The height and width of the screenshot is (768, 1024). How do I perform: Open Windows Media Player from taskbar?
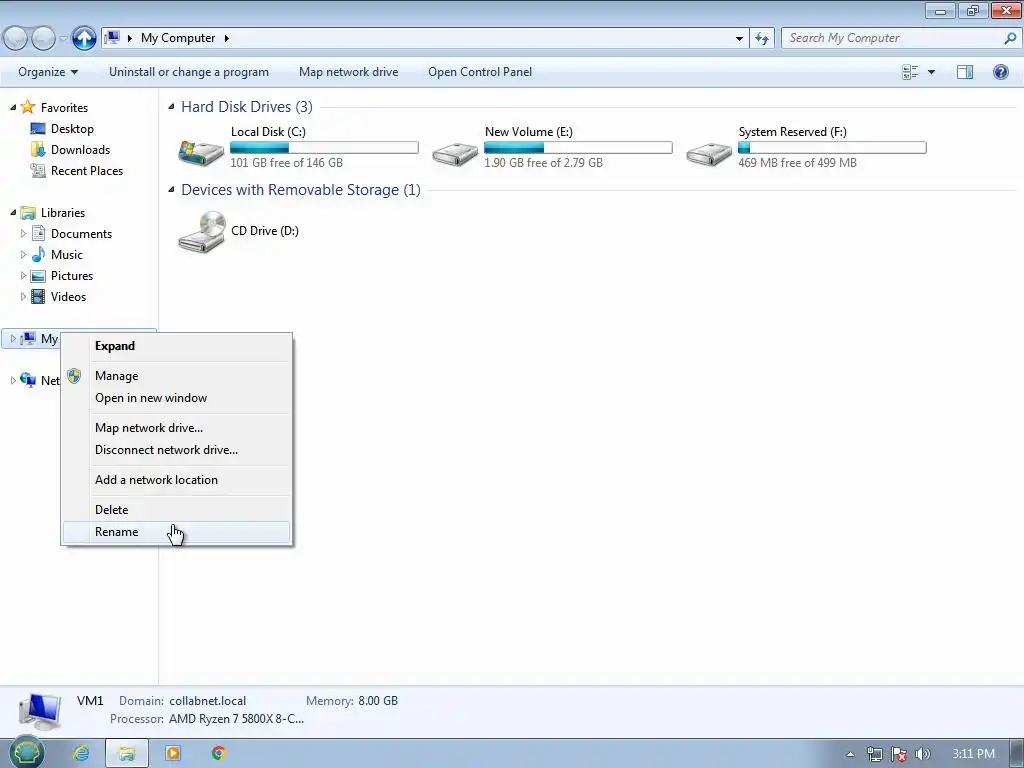coord(173,754)
